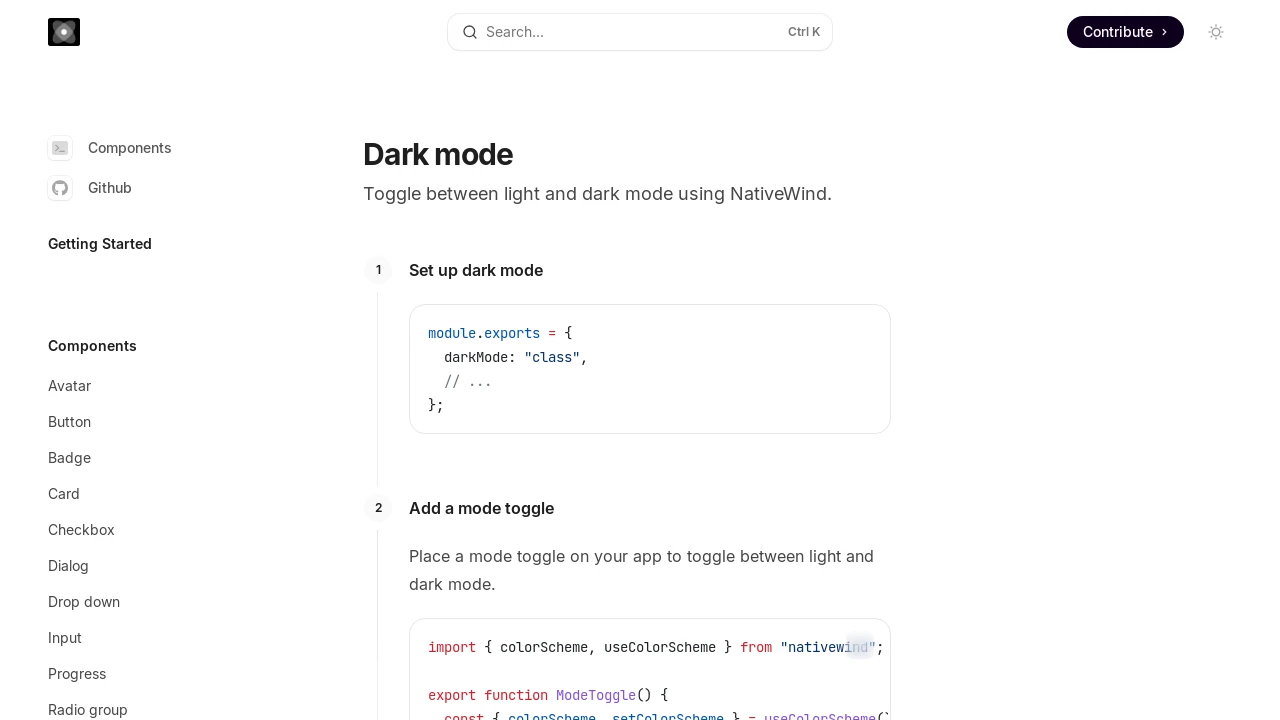Open the Dialog component page
This screenshot has width=1280, height=720.
[68, 566]
